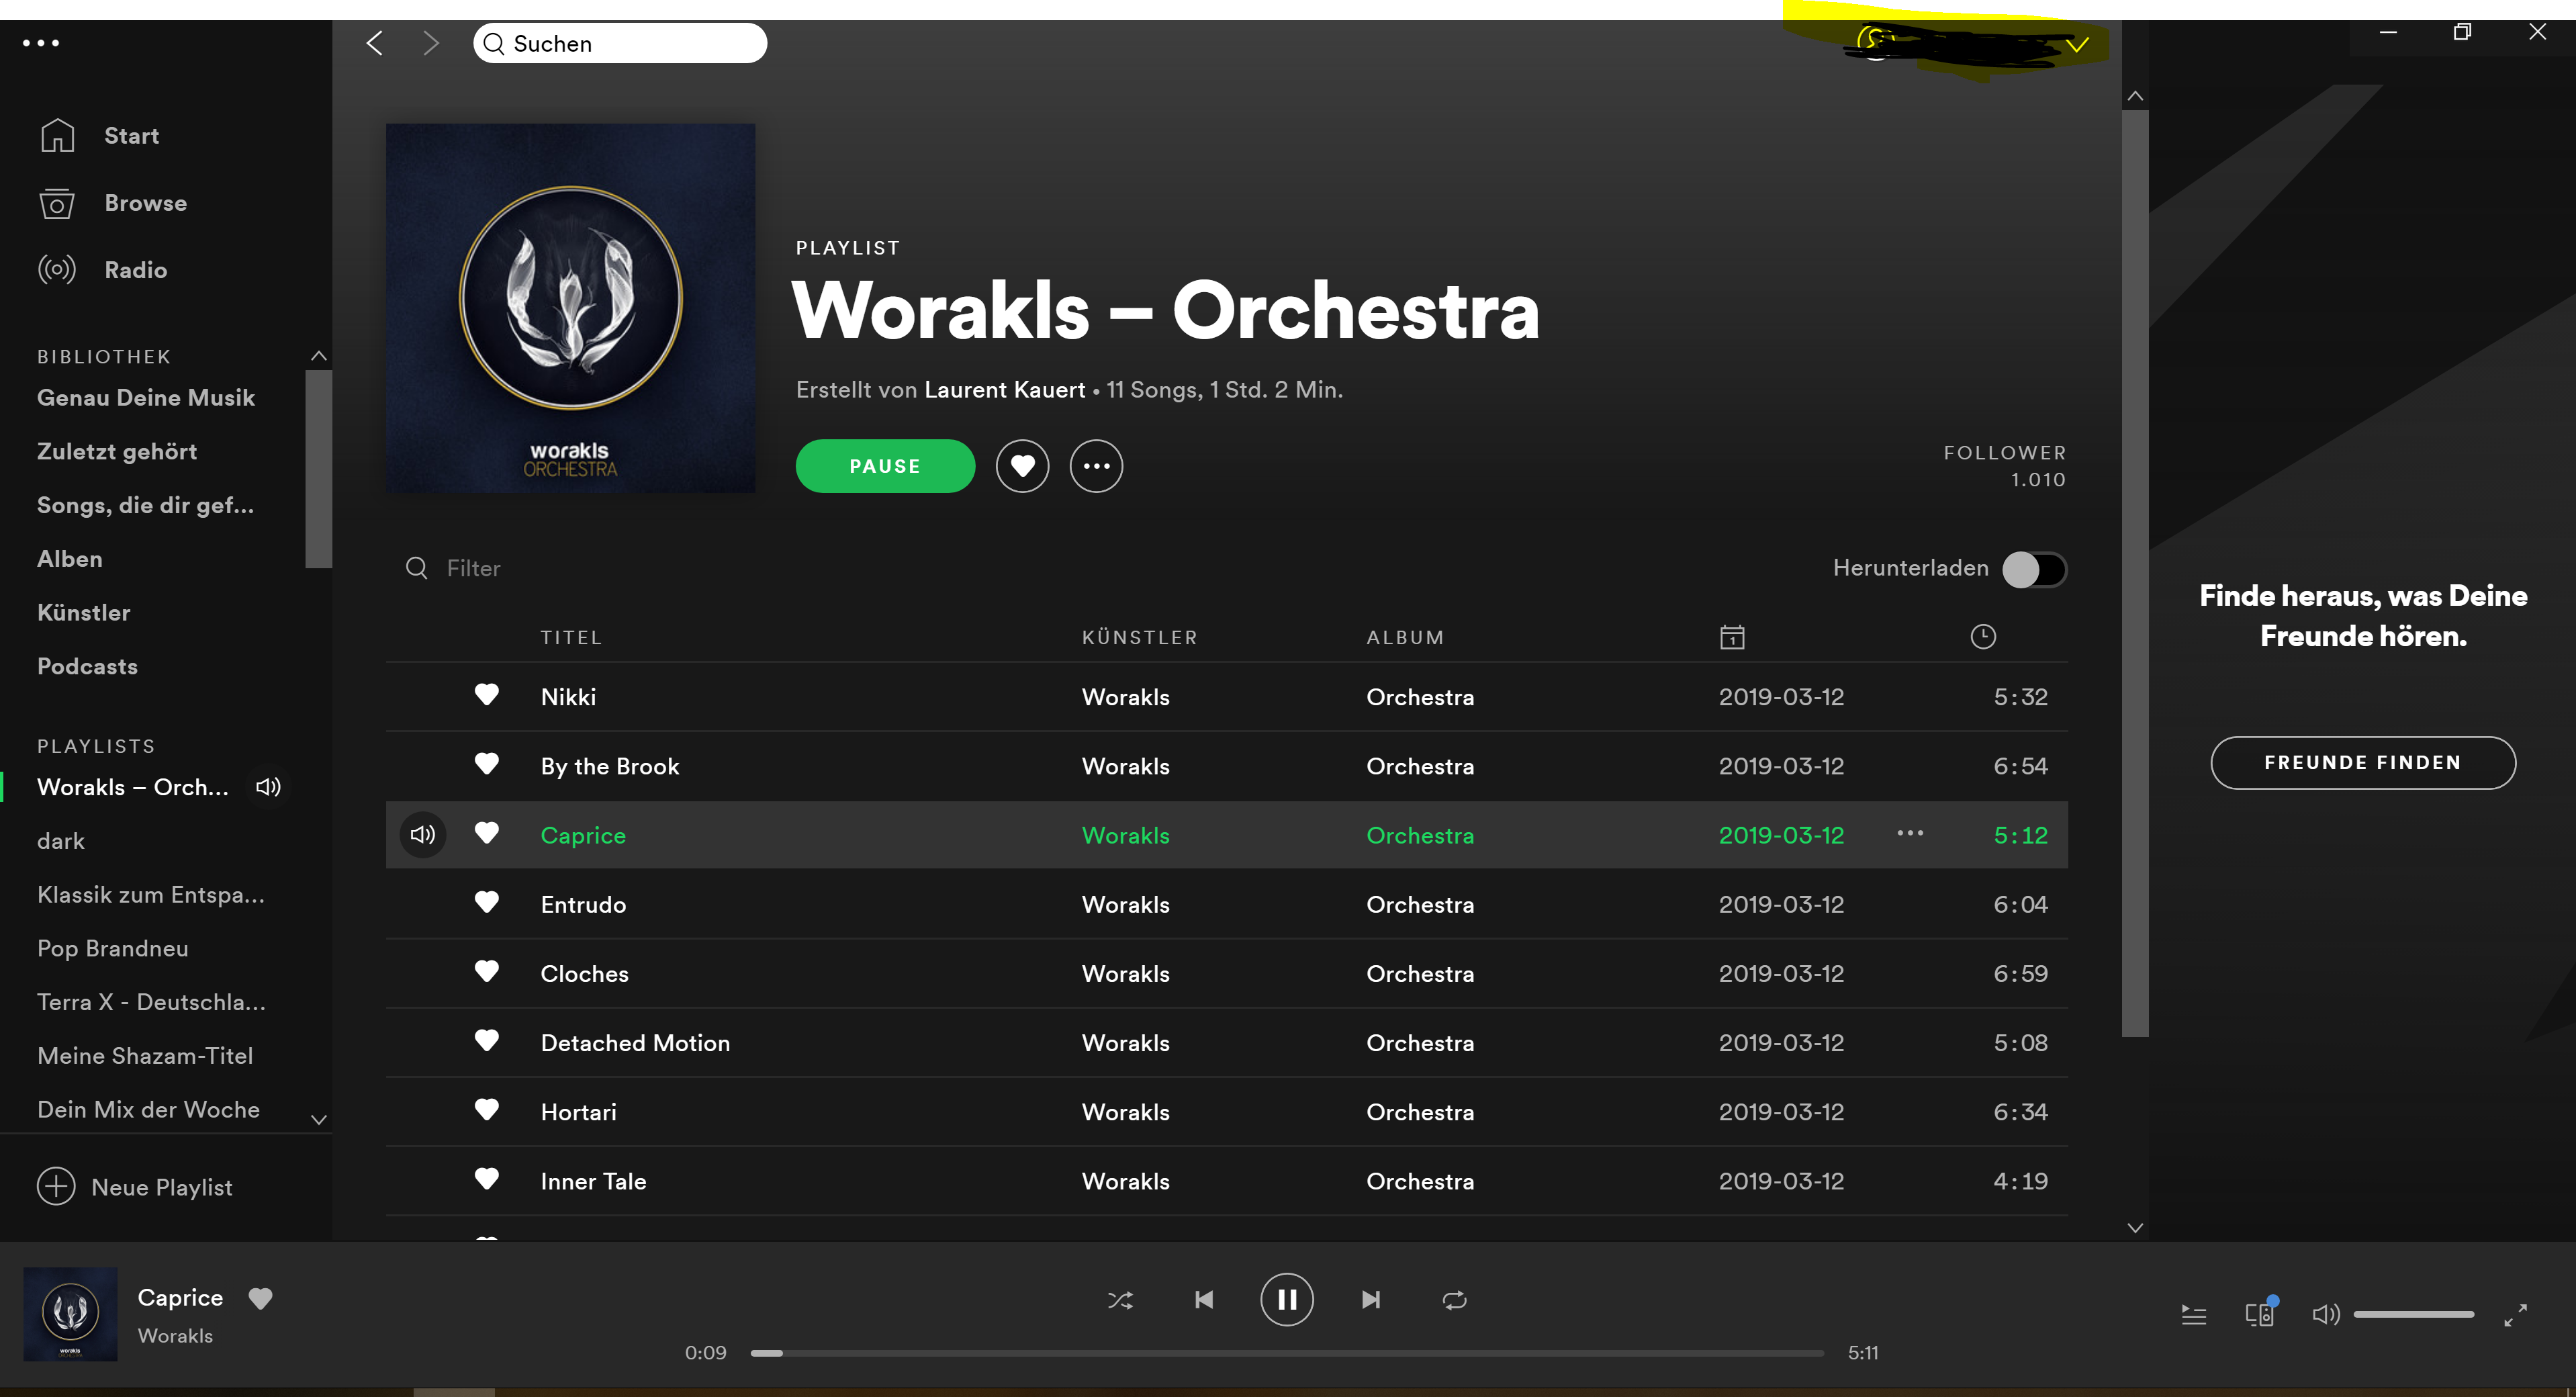The width and height of the screenshot is (2576, 1397).
Task: Collapse the Bibliothek section chevron
Action: click(318, 356)
